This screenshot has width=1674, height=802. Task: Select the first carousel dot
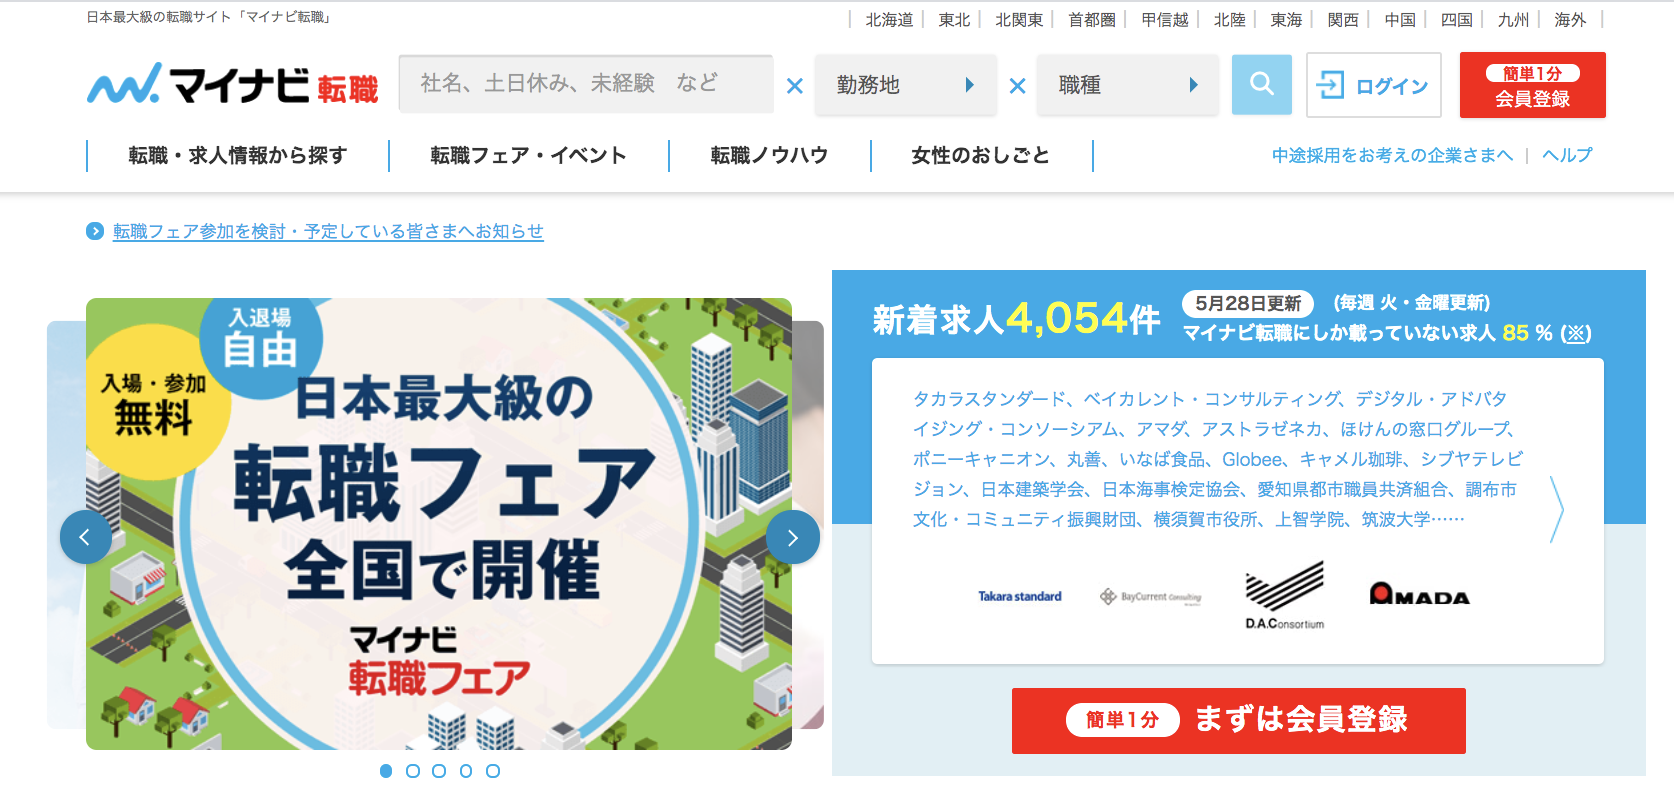(386, 771)
